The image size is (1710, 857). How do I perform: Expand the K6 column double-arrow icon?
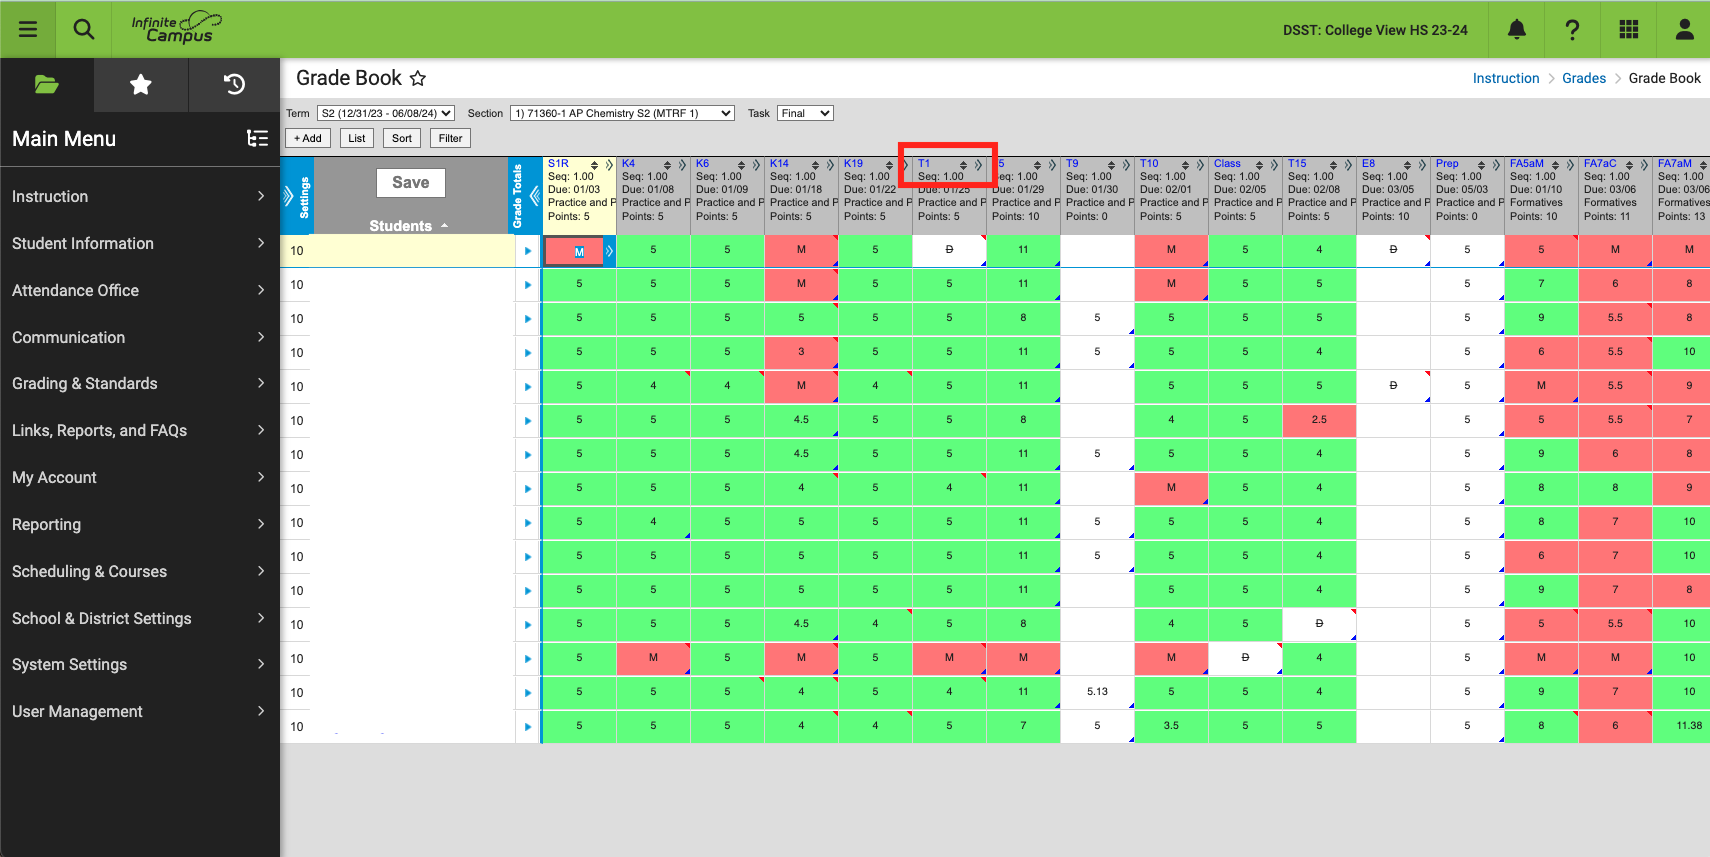[x=757, y=165]
